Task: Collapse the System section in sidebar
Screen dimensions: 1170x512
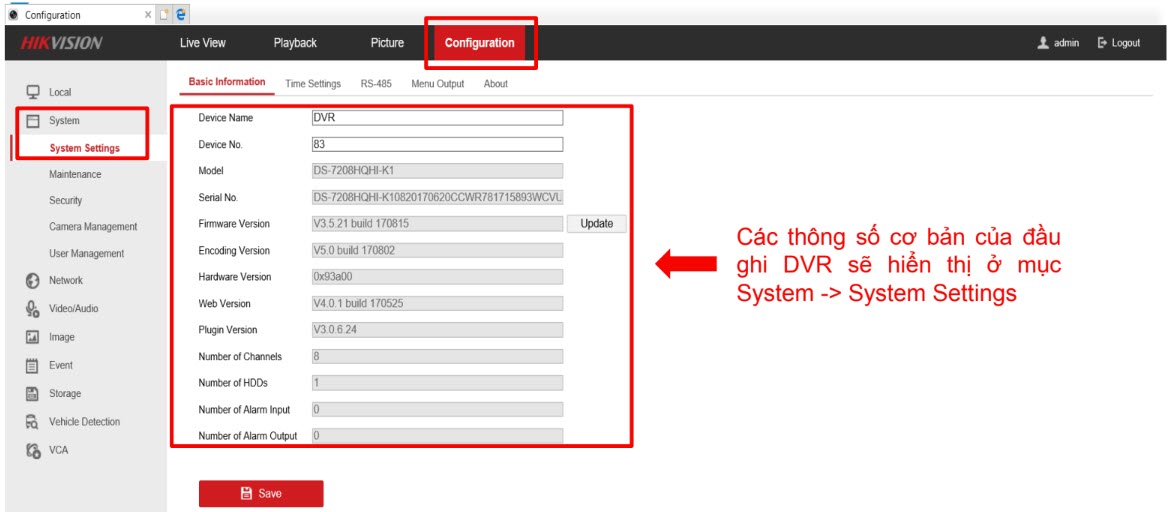Action: [63, 121]
